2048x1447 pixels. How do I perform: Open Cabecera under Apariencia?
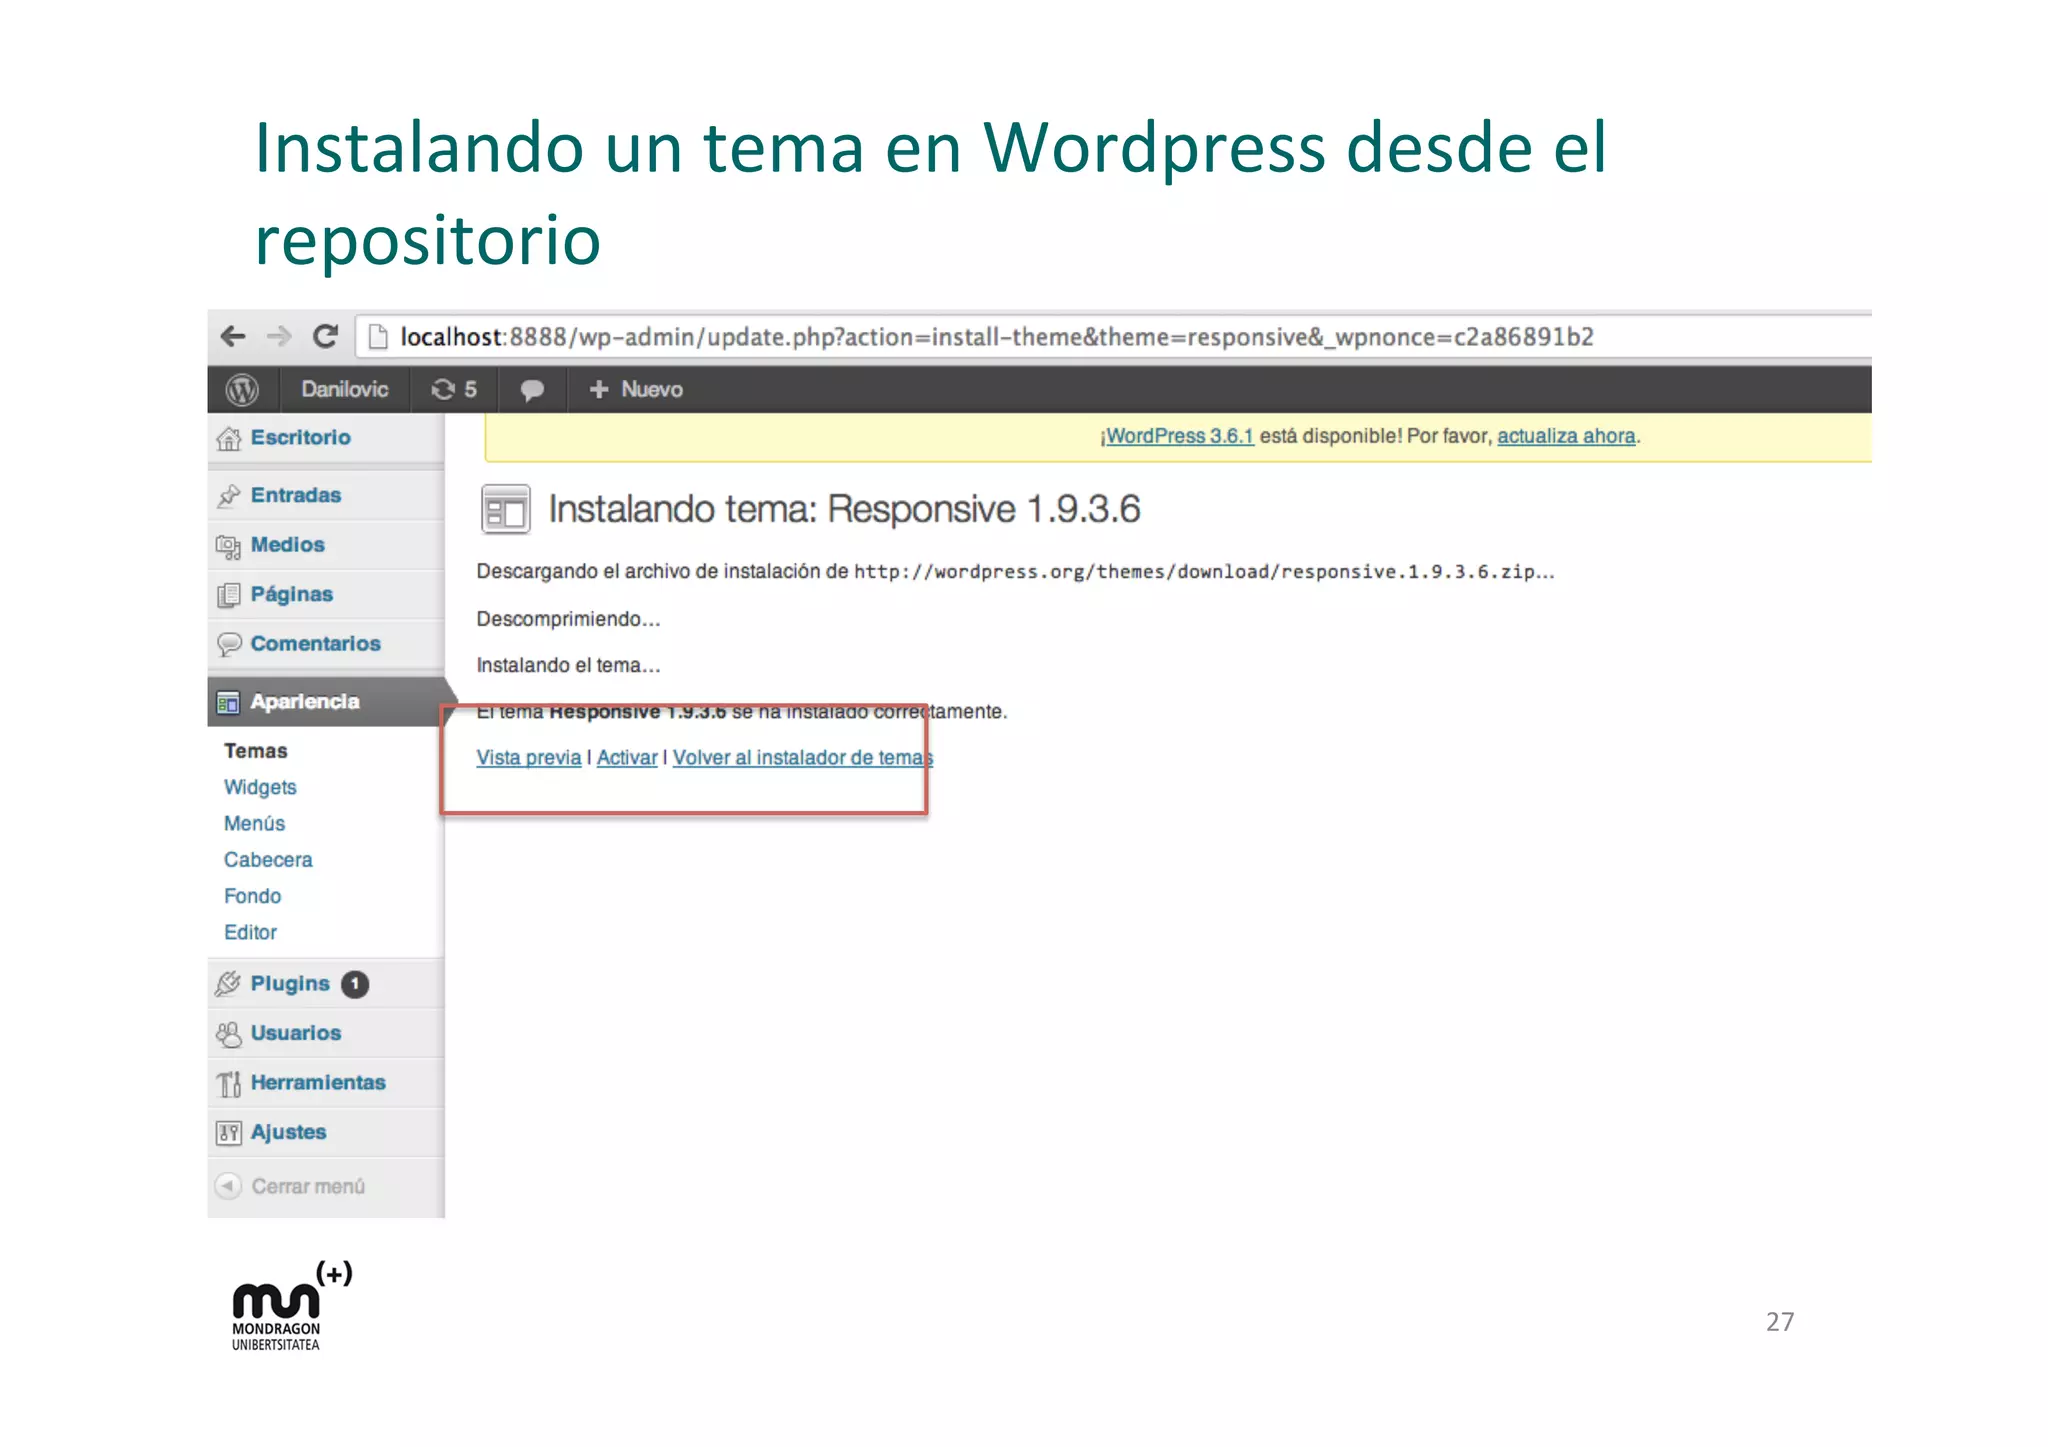268,859
